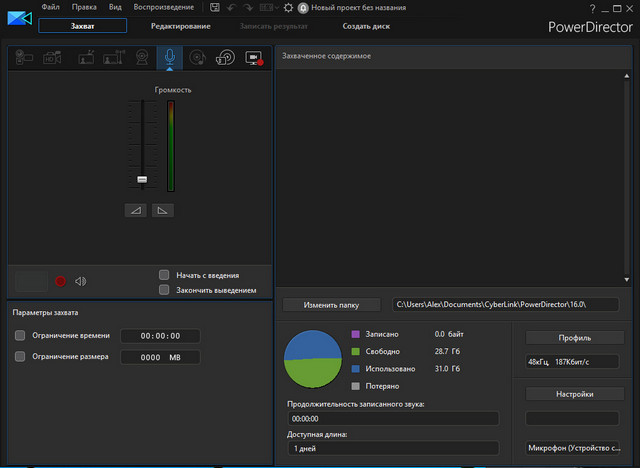This screenshot has height=468, width=640.
Task: Click the fade-out ramp icon
Action: click(162, 210)
